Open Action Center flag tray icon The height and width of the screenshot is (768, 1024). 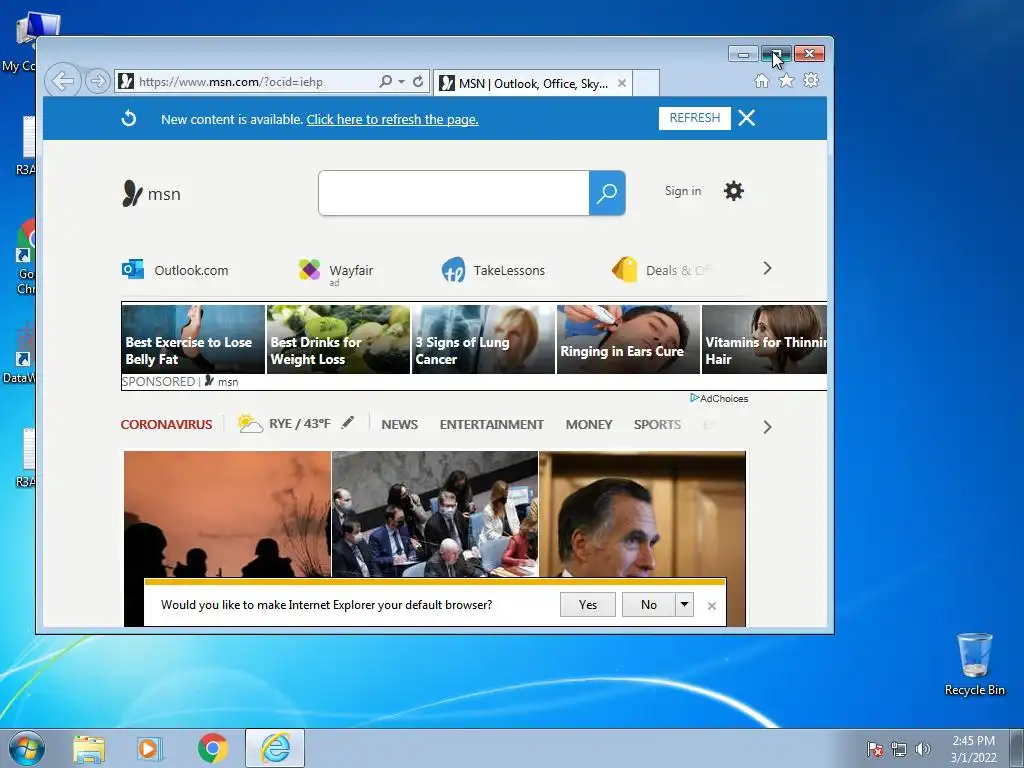(875, 749)
